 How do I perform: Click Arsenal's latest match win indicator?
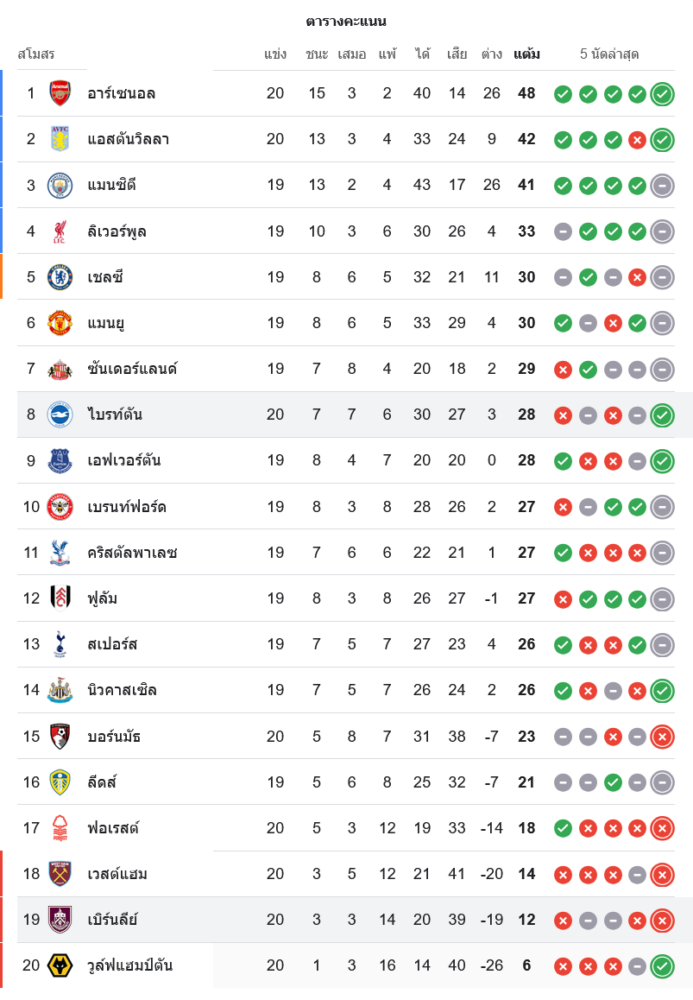(662, 94)
